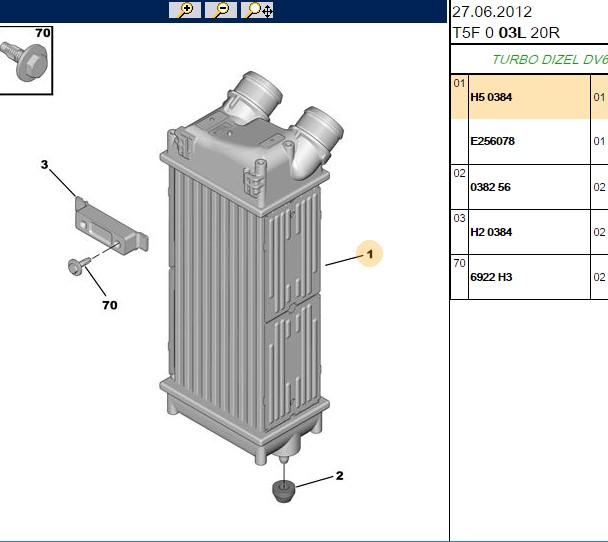Click callout number 3 beside the bracket
Screen dimensions: 608x542
(45, 164)
